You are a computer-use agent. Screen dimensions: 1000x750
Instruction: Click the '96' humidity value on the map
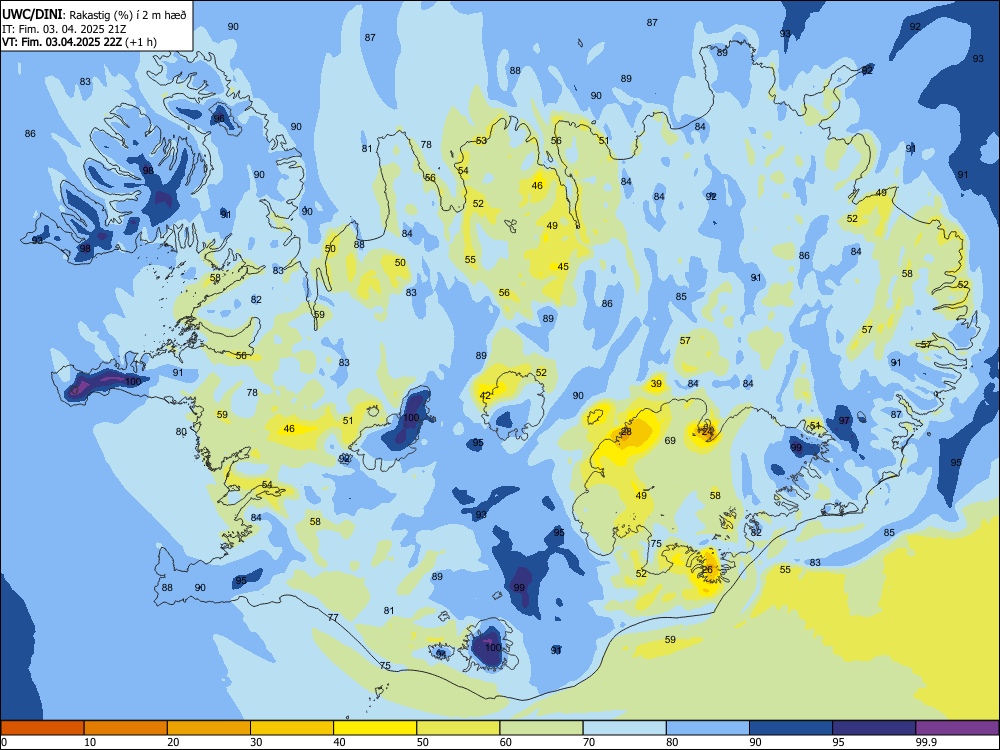[219, 118]
